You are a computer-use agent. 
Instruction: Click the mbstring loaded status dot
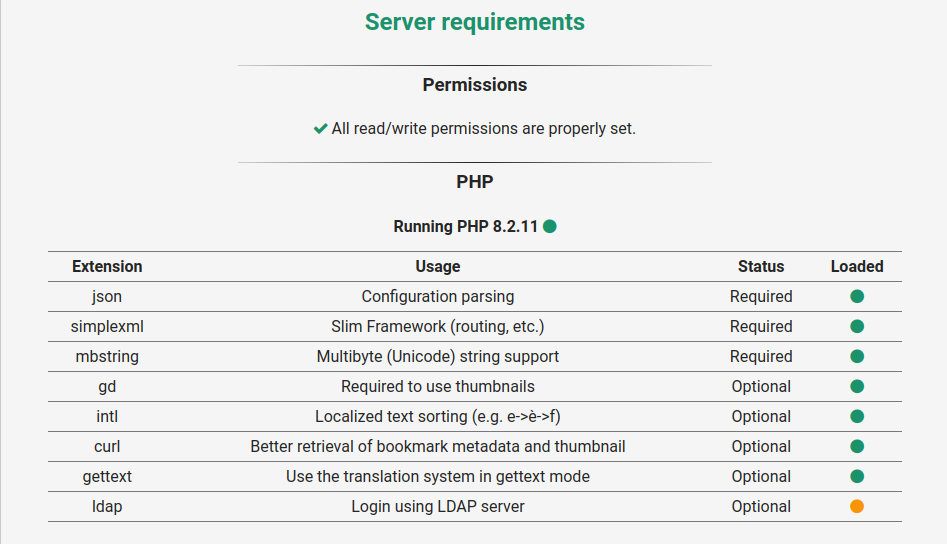pos(857,356)
